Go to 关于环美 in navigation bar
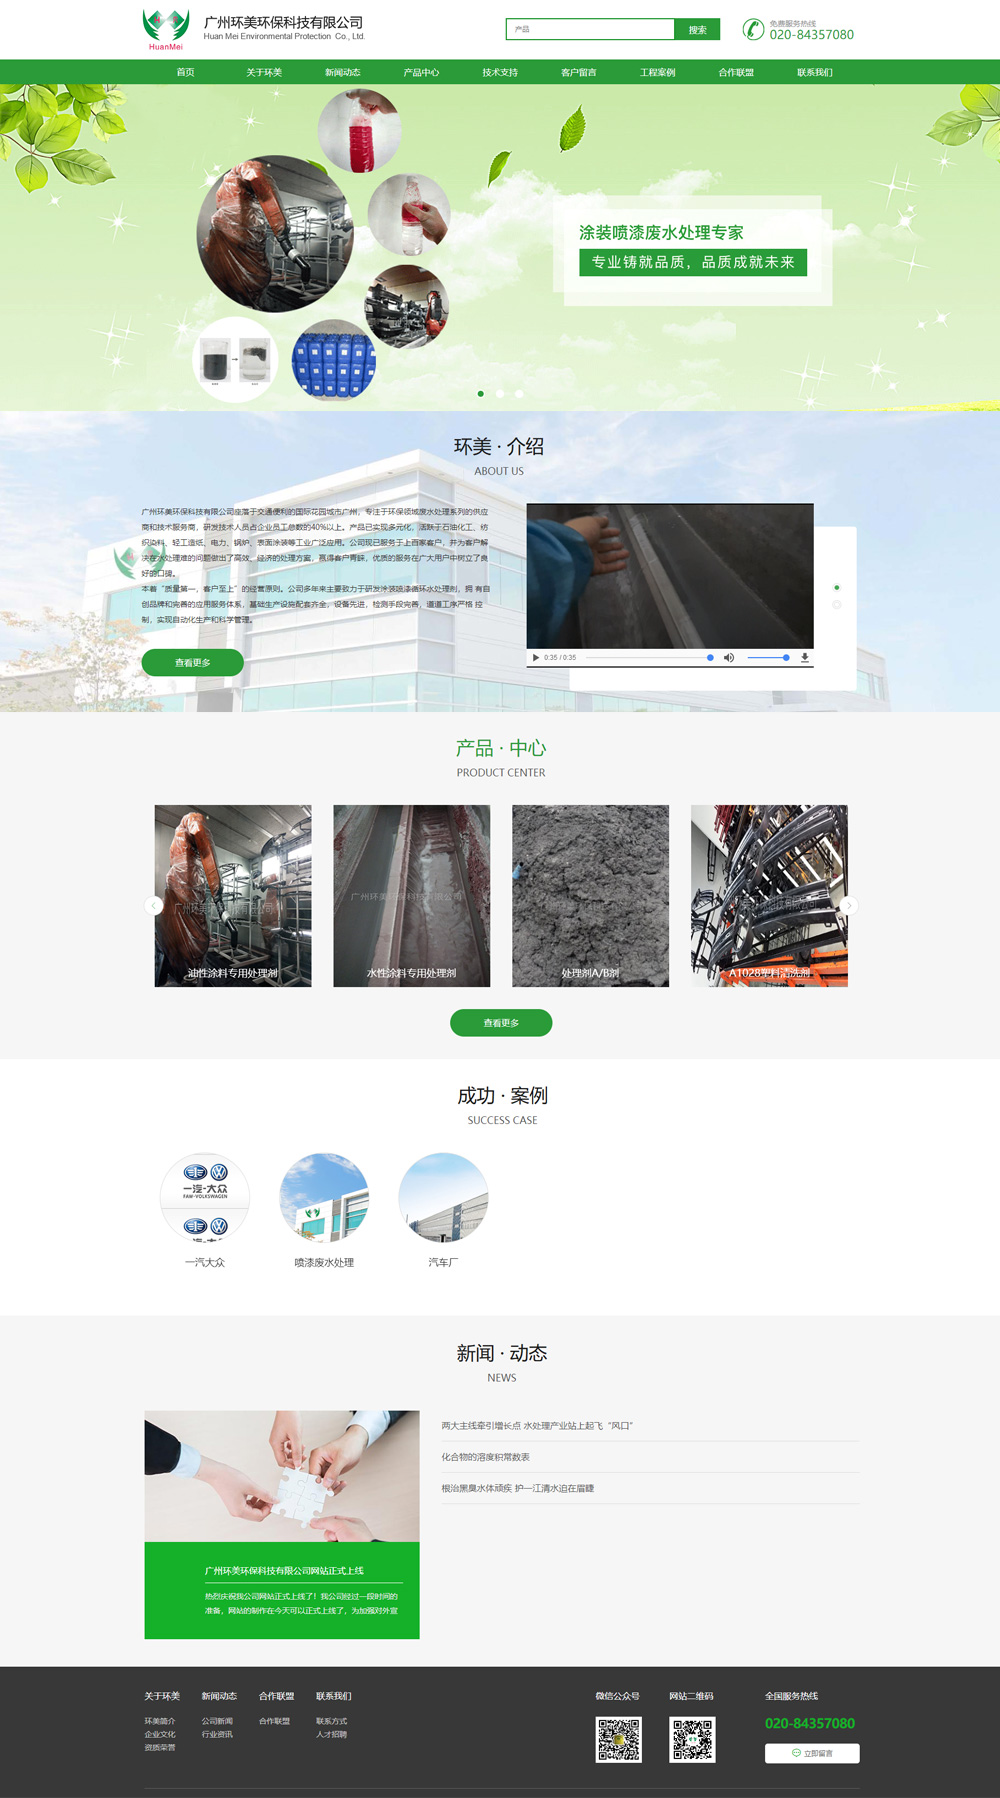This screenshot has width=1000, height=1798. point(264,73)
